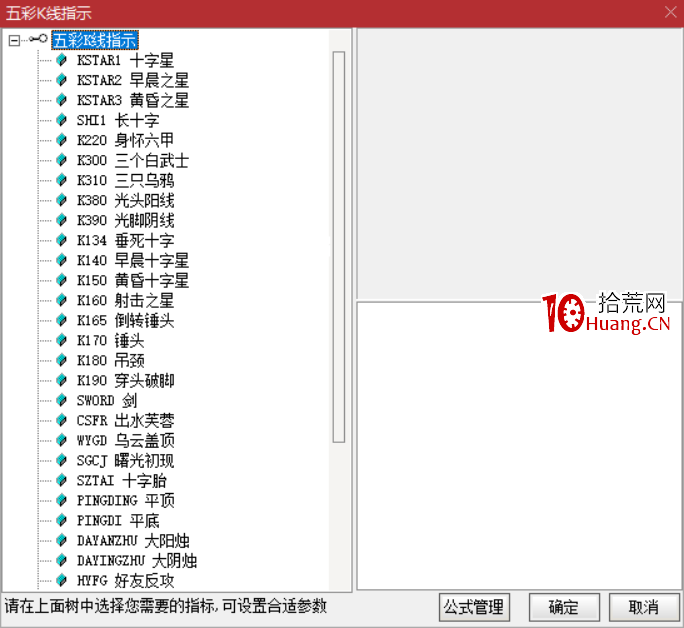Pick the WYGD 乌云盖顶 entry
Image resolution: width=684 pixels, height=628 pixels.
tap(126, 441)
